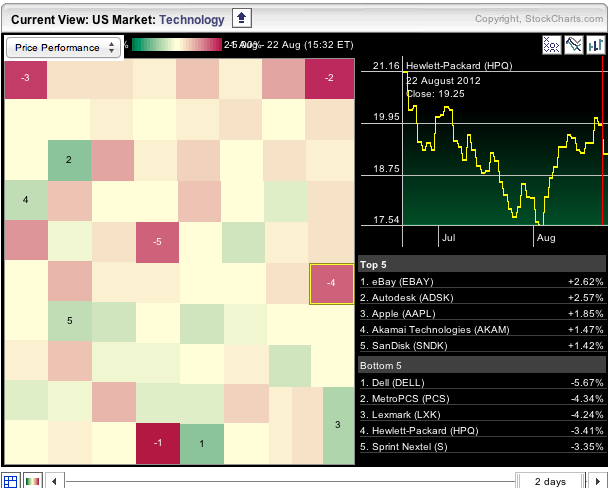
Task: Click Akamai Technologies (AKAM) row
Action: click(482, 330)
